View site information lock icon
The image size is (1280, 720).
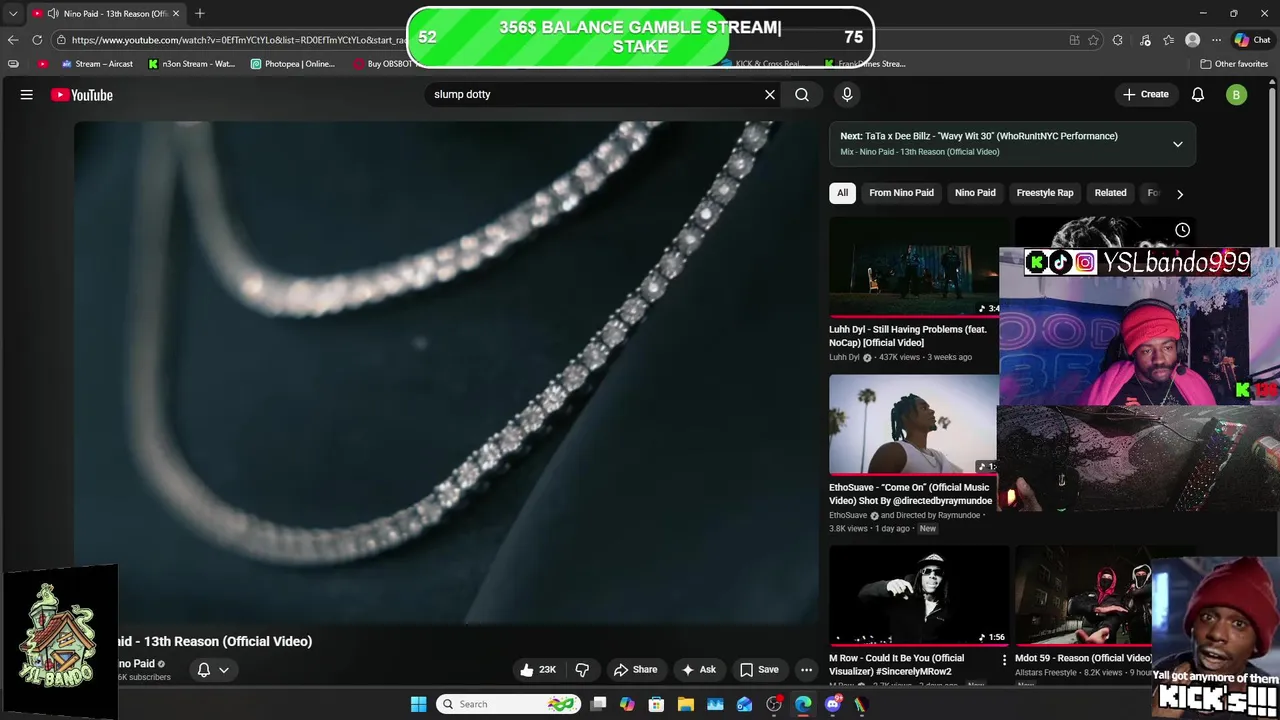click(x=61, y=40)
